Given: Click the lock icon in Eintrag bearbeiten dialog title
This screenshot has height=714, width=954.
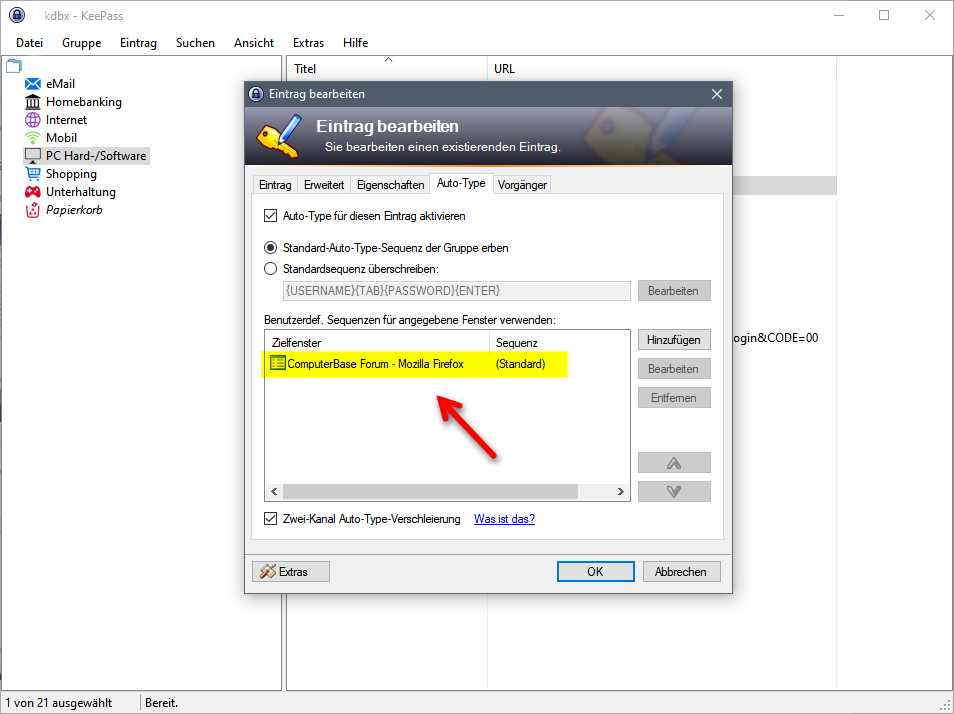Looking at the screenshot, I should [256, 94].
